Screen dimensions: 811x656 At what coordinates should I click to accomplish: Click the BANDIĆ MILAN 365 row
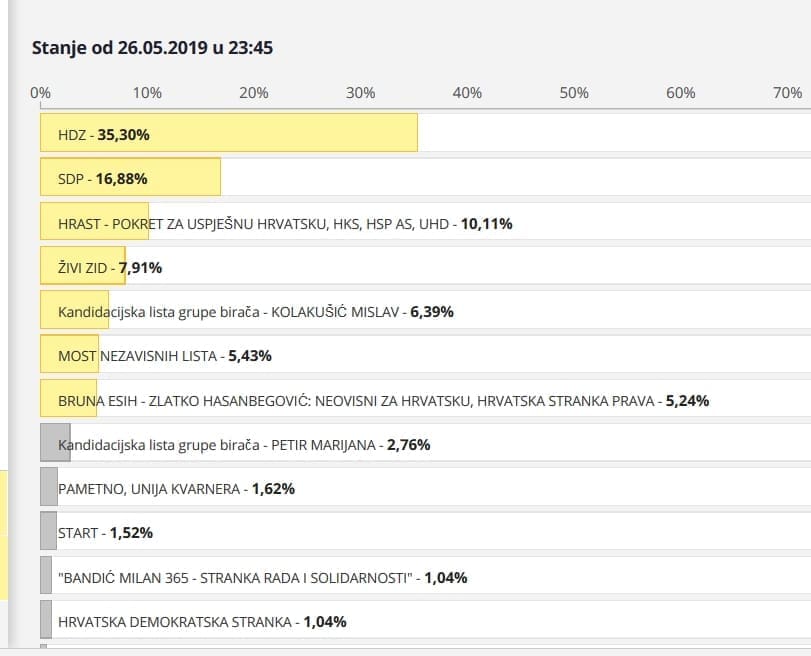(x=262, y=577)
